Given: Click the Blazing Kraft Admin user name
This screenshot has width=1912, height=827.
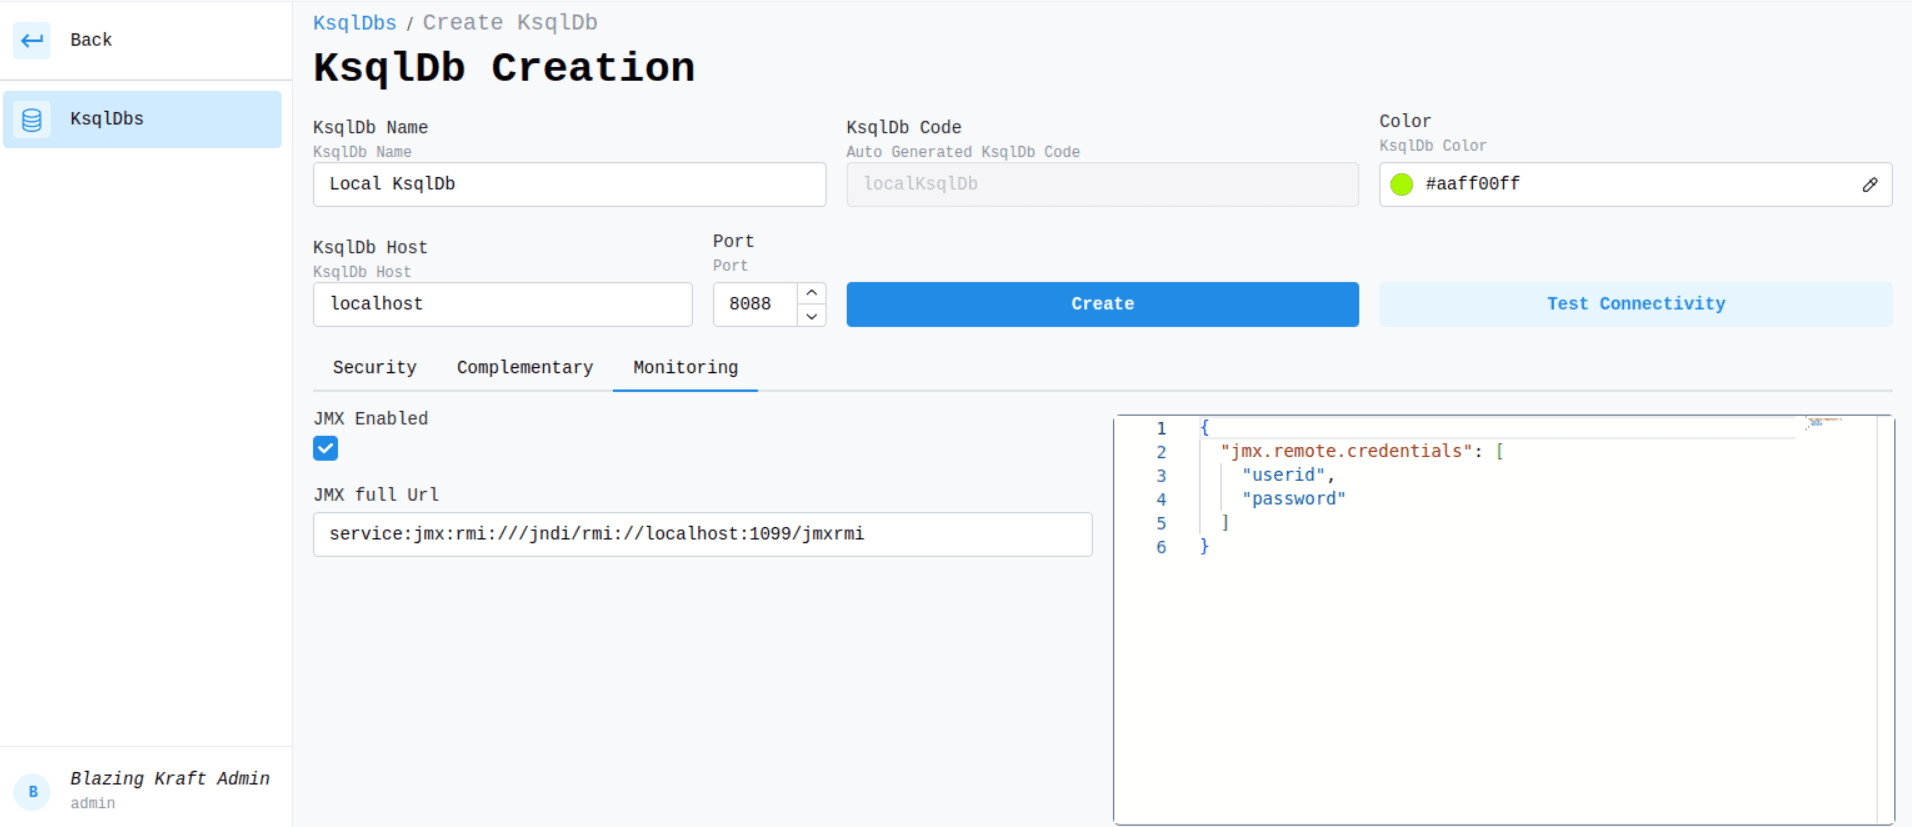Looking at the screenshot, I should pos(170,778).
